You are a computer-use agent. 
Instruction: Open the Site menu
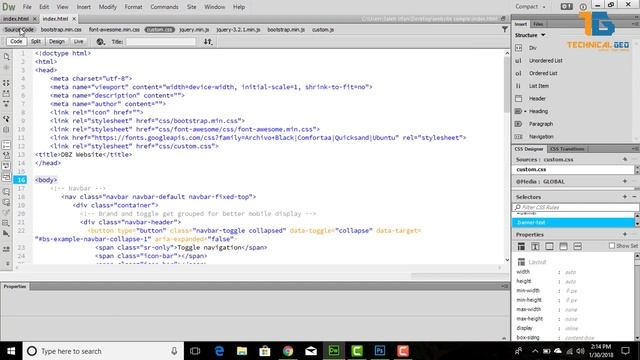[x=191, y=7]
